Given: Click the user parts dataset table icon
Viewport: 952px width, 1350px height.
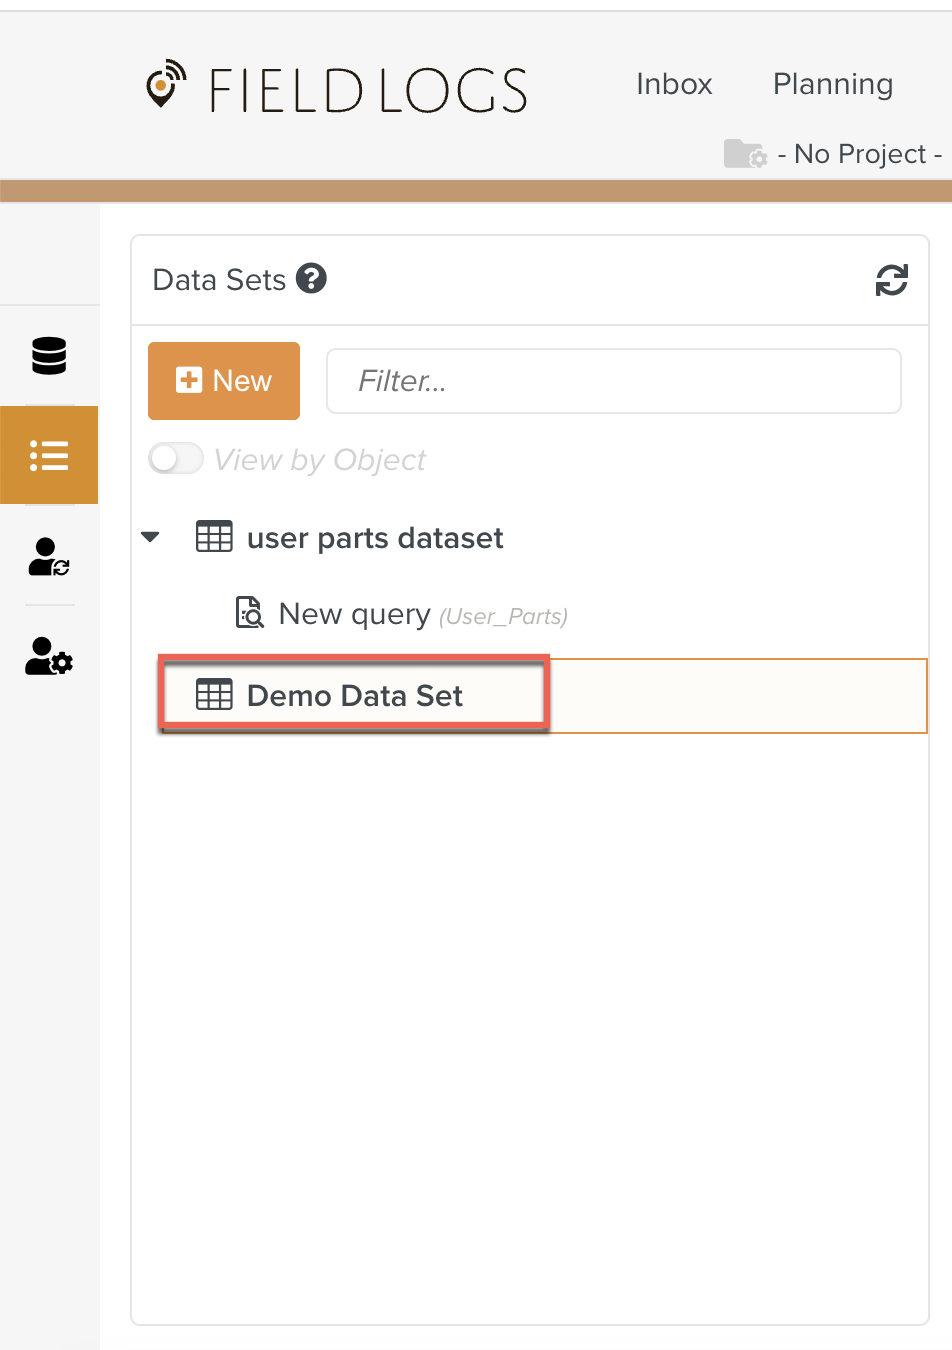Looking at the screenshot, I should [214, 537].
